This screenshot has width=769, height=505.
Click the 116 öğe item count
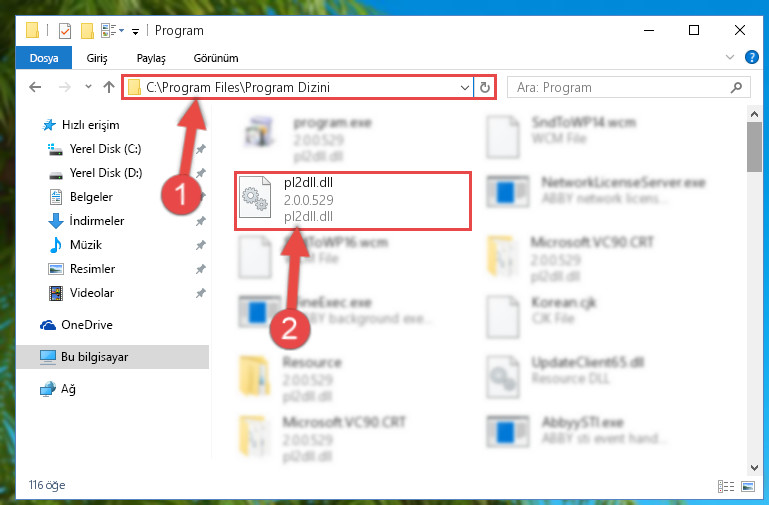[x=47, y=485]
